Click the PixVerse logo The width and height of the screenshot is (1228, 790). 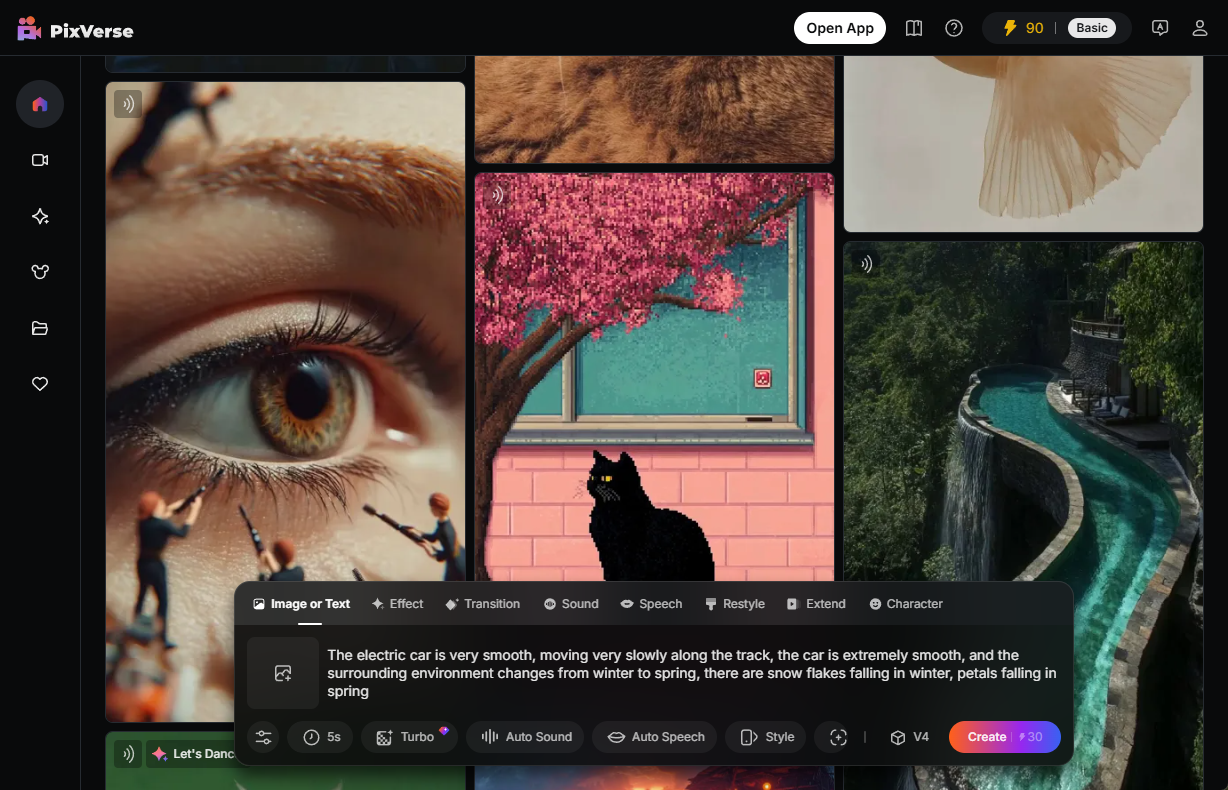[75, 29]
